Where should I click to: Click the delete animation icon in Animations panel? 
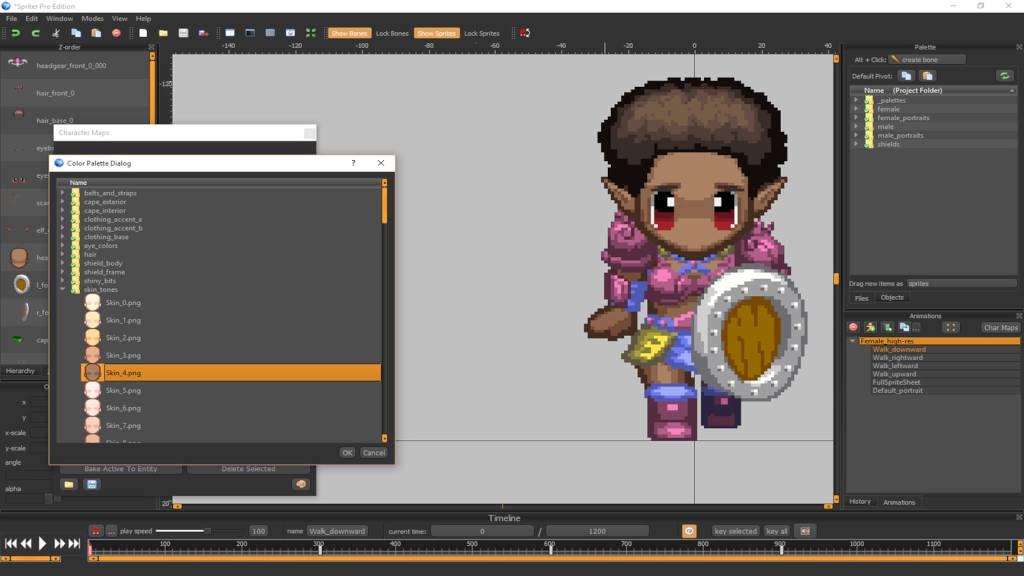point(852,327)
